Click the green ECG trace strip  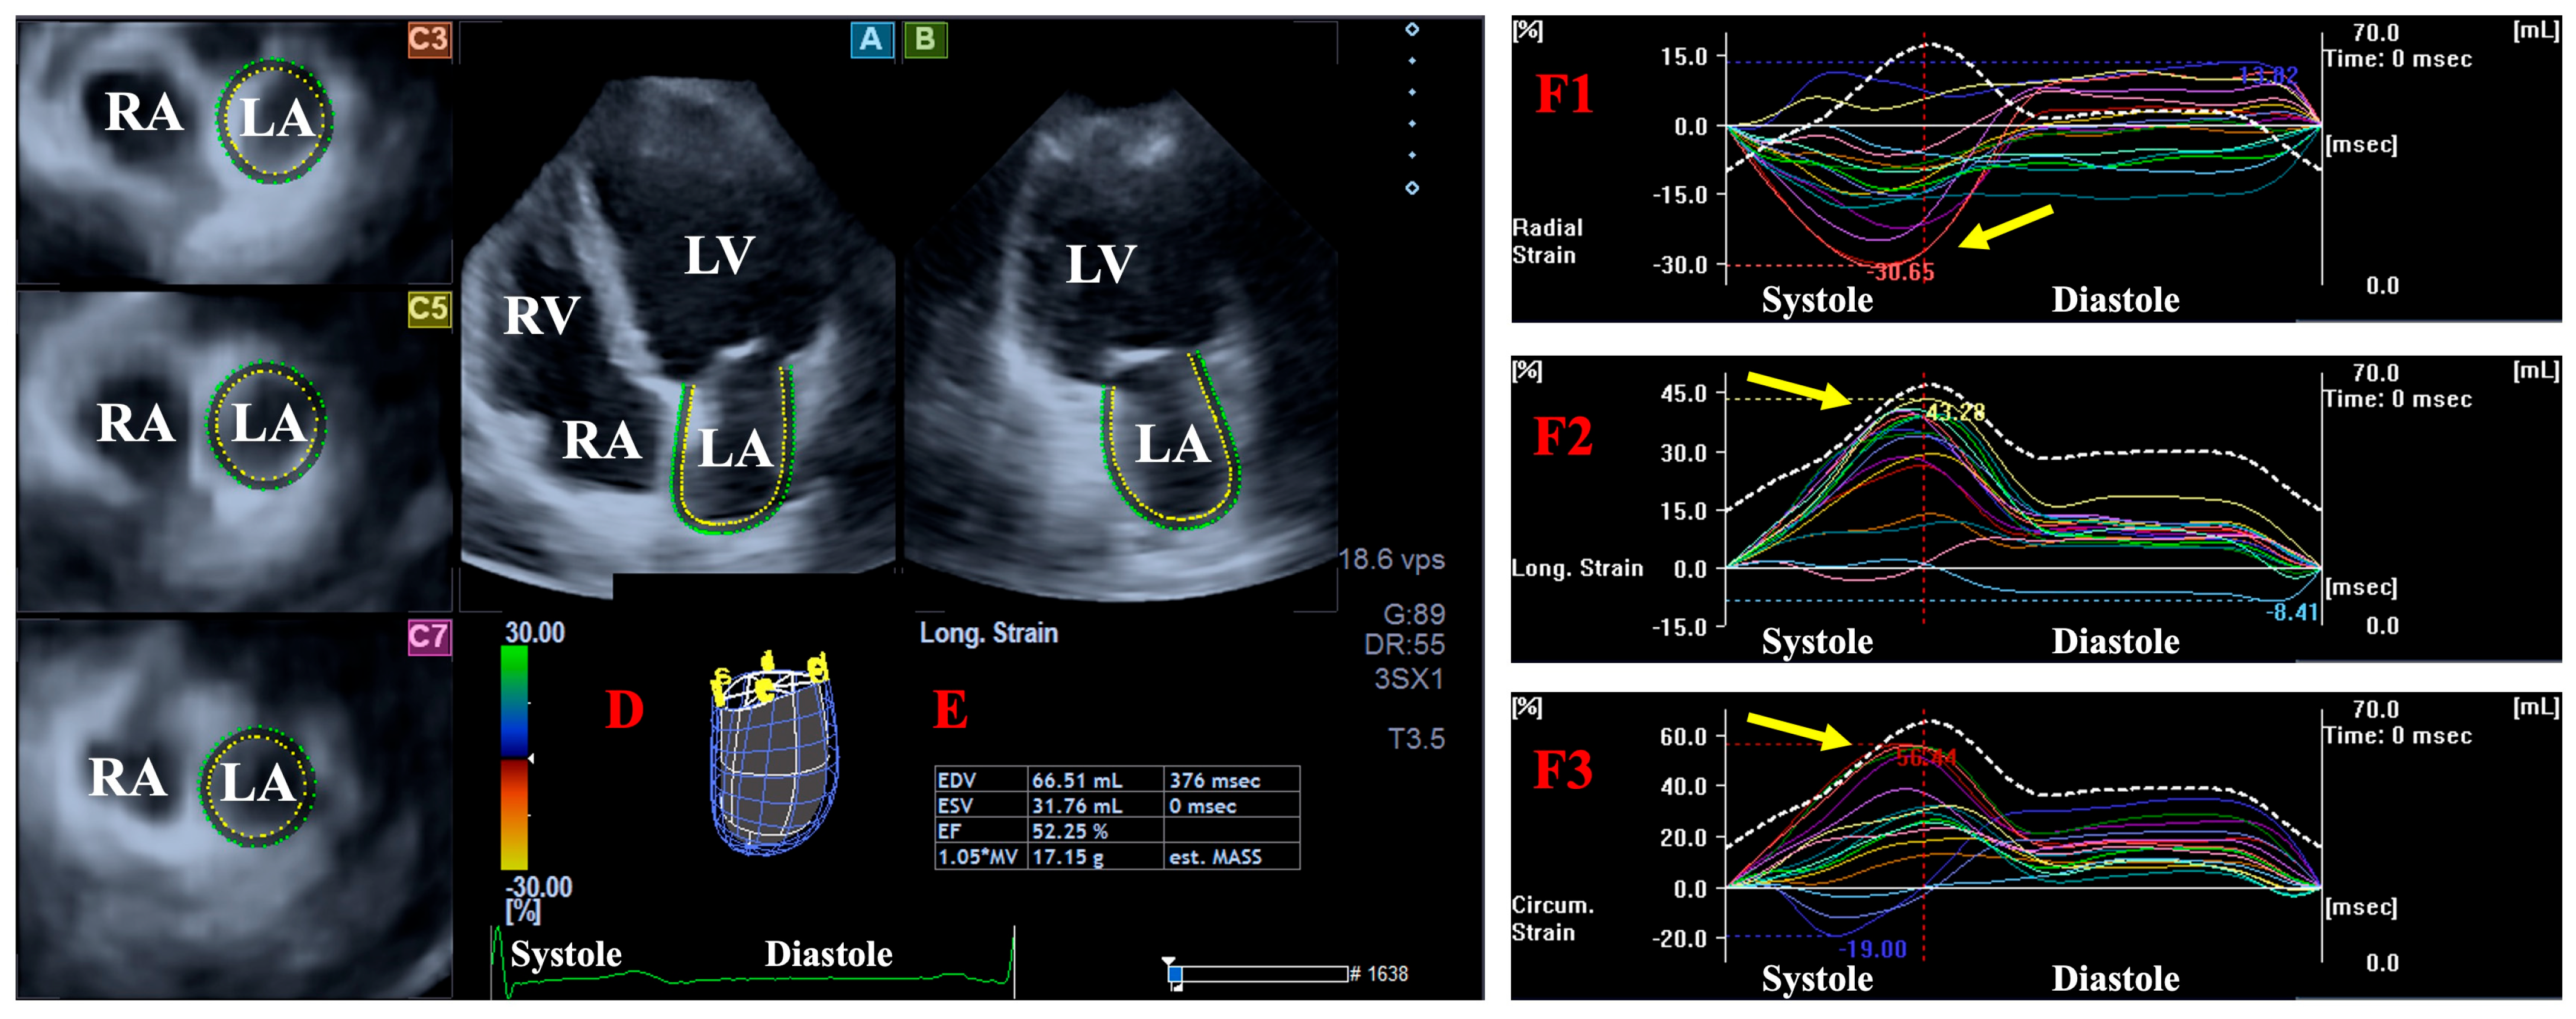pos(750,978)
